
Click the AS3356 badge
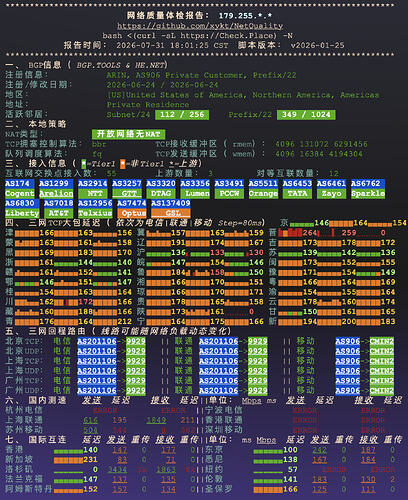(195, 184)
